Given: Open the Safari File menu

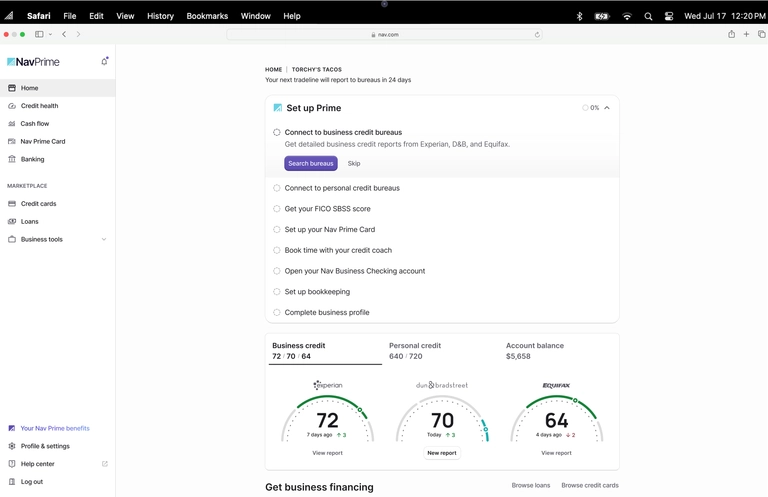Looking at the screenshot, I should (70, 16).
